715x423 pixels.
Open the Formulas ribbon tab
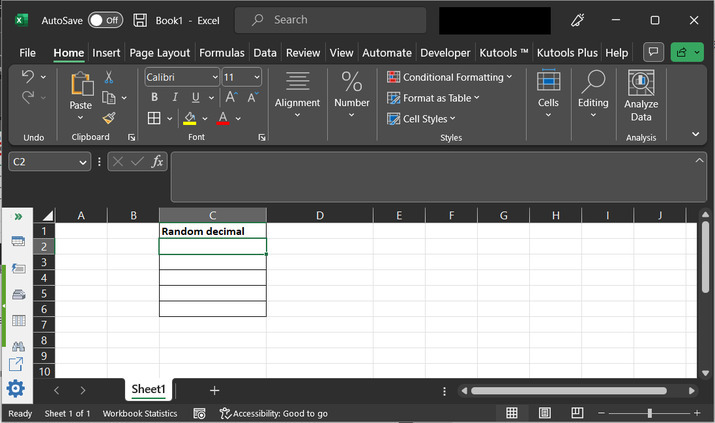(x=221, y=52)
